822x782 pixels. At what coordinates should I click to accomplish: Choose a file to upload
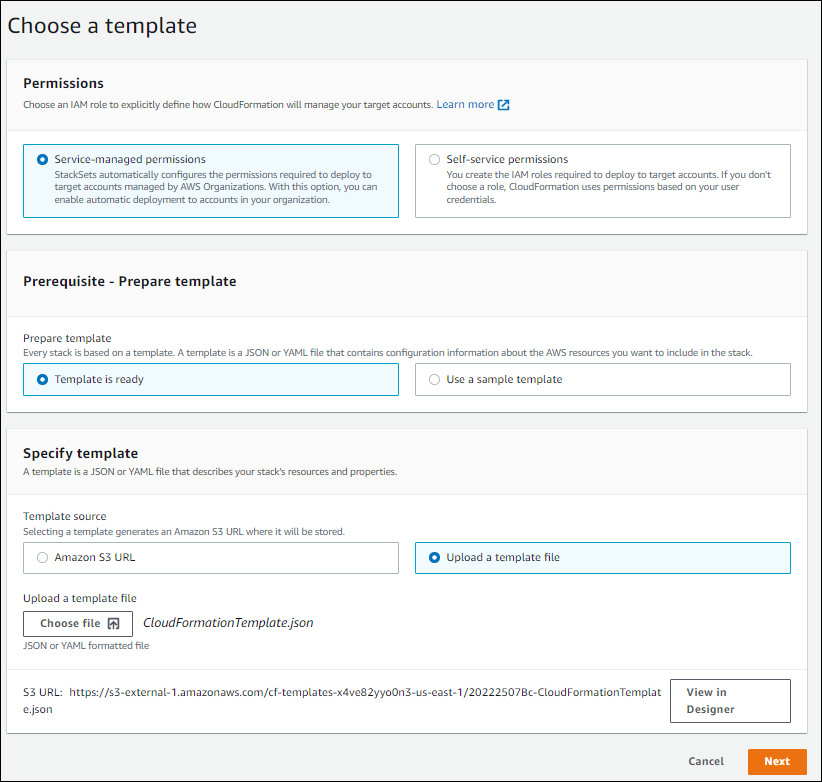tap(77, 623)
